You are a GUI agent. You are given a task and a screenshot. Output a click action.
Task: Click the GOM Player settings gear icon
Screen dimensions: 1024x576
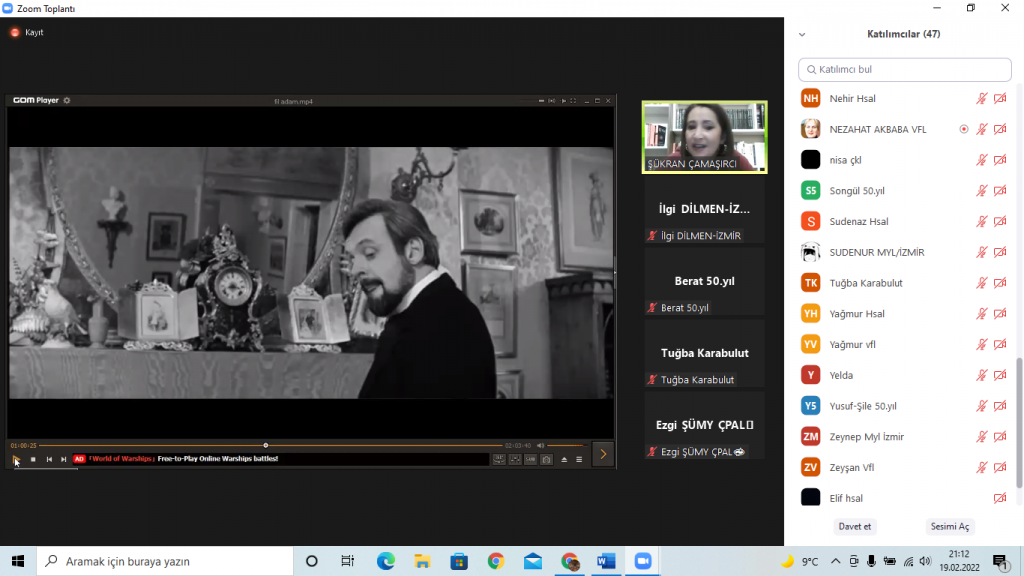[66, 100]
